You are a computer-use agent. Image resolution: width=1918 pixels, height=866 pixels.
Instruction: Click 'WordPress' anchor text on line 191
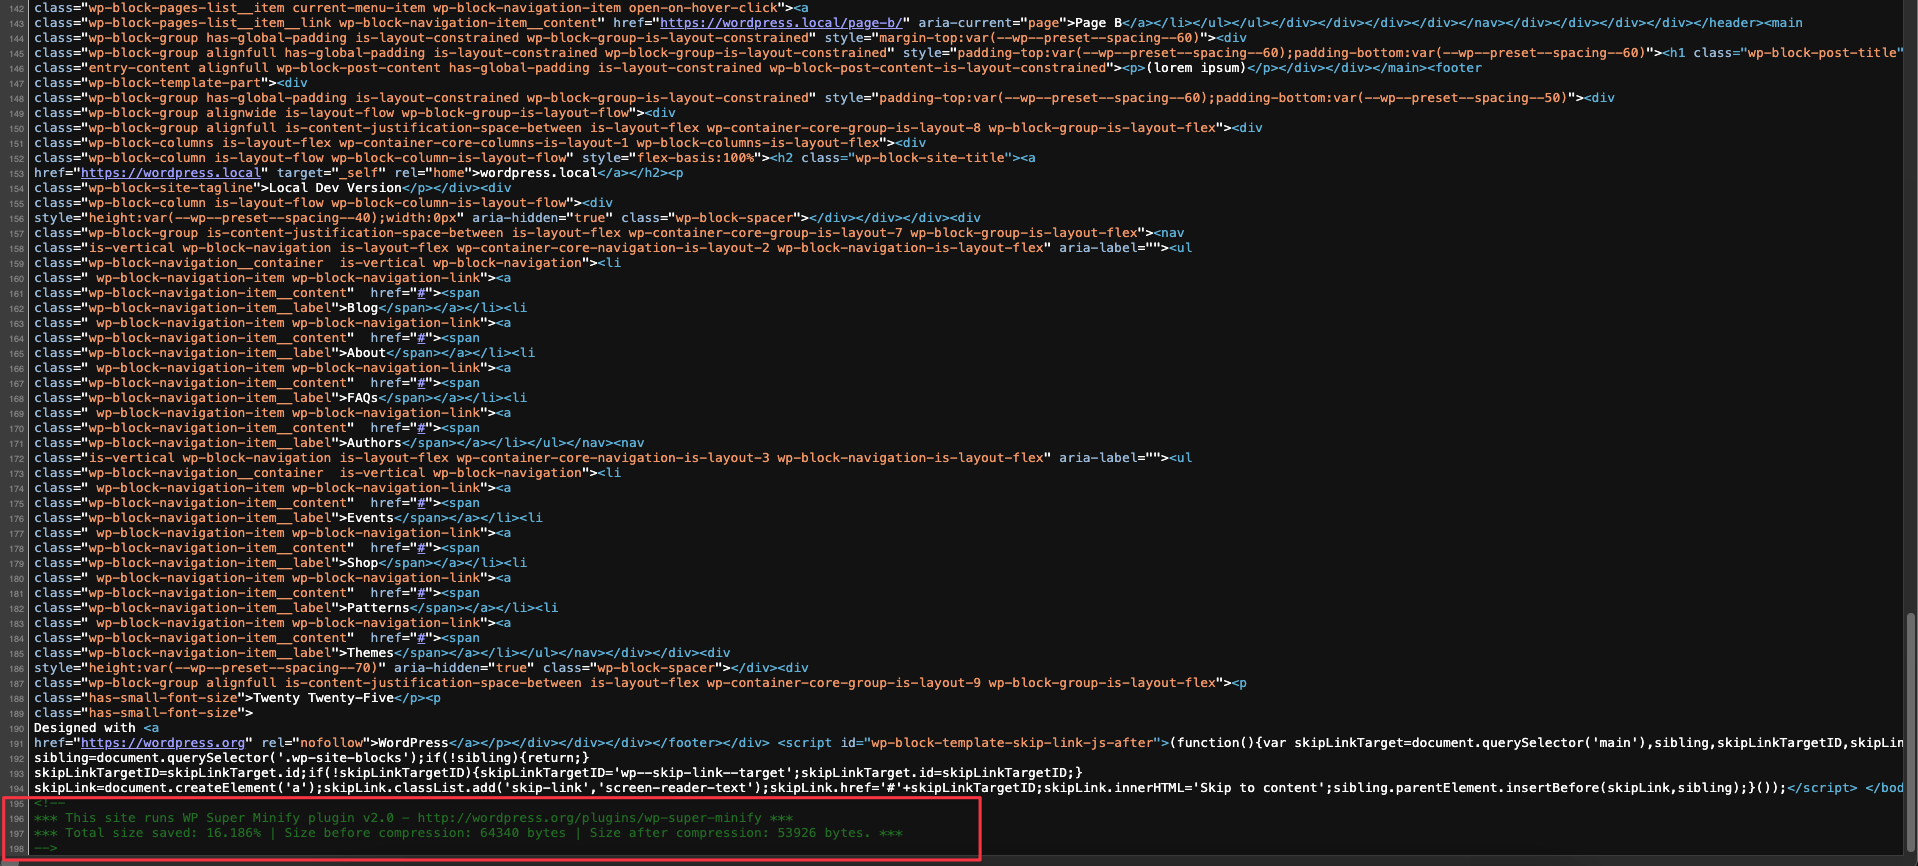click(x=413, y=742)
